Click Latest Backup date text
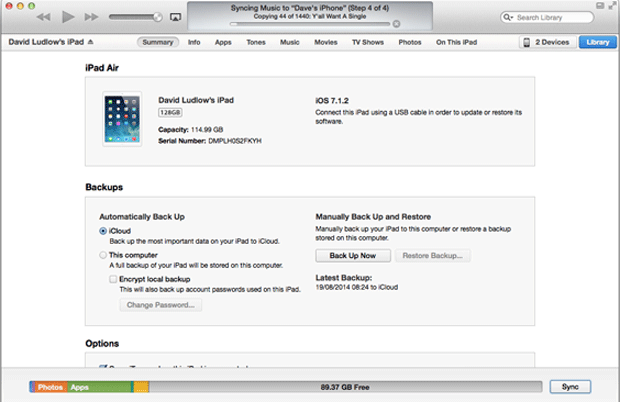The width and height of the screenshot is (620, 402). (357, 287)
